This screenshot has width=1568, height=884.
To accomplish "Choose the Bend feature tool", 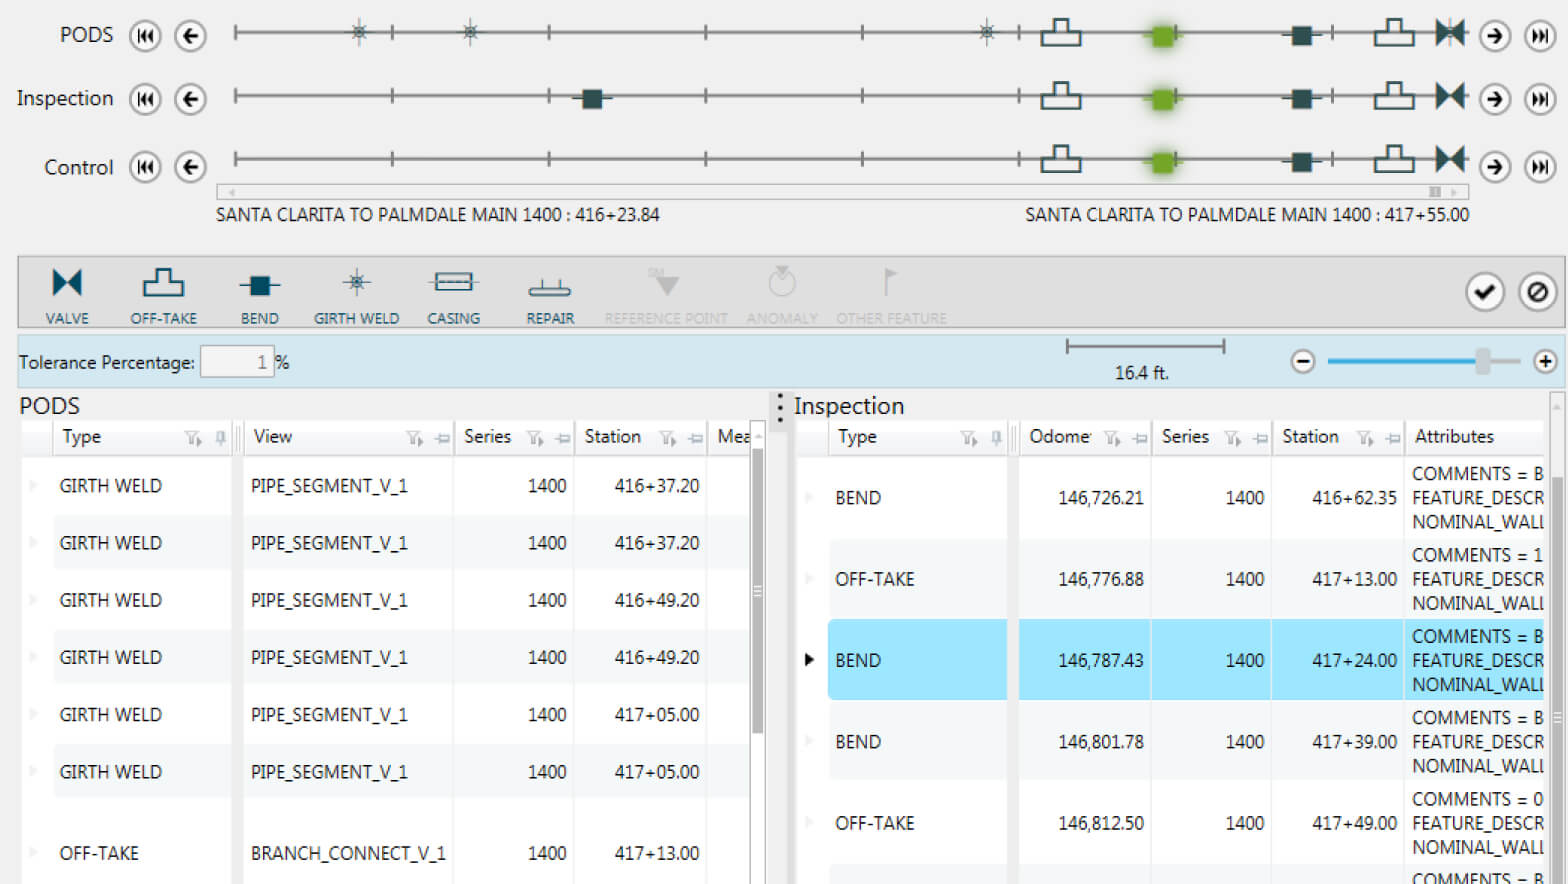I will 259,293.
